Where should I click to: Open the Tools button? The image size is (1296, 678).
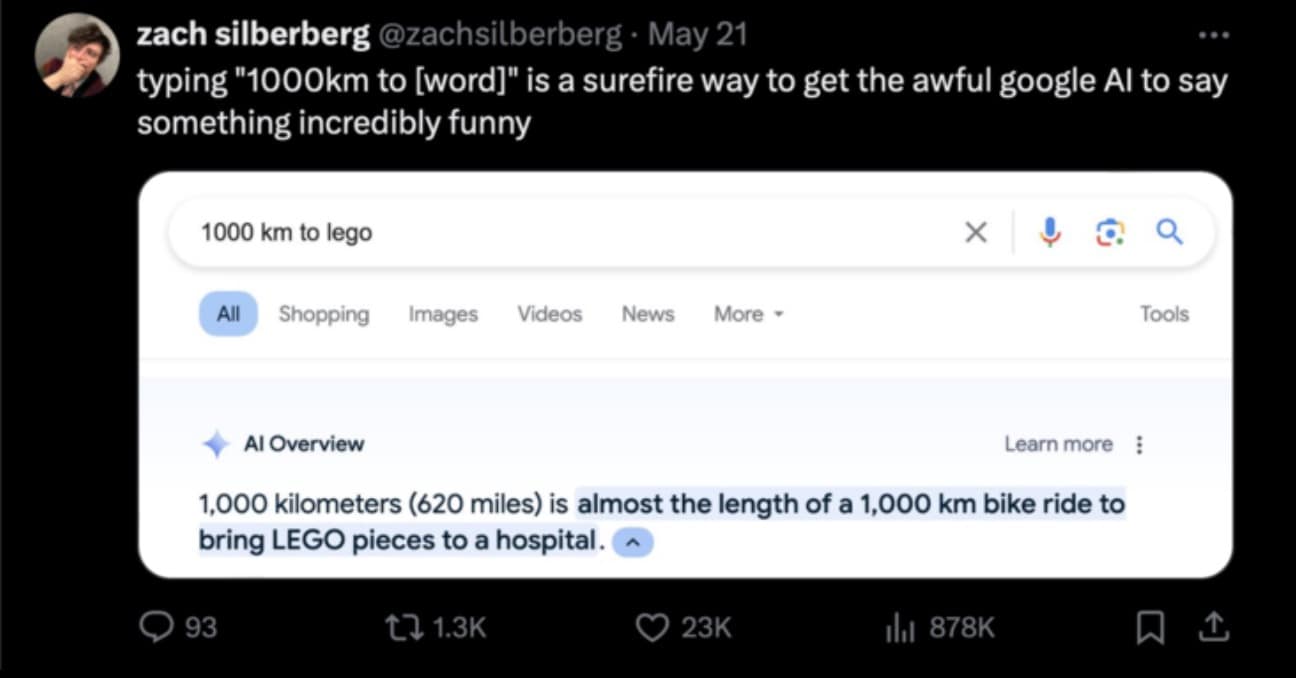(1164, 314)
